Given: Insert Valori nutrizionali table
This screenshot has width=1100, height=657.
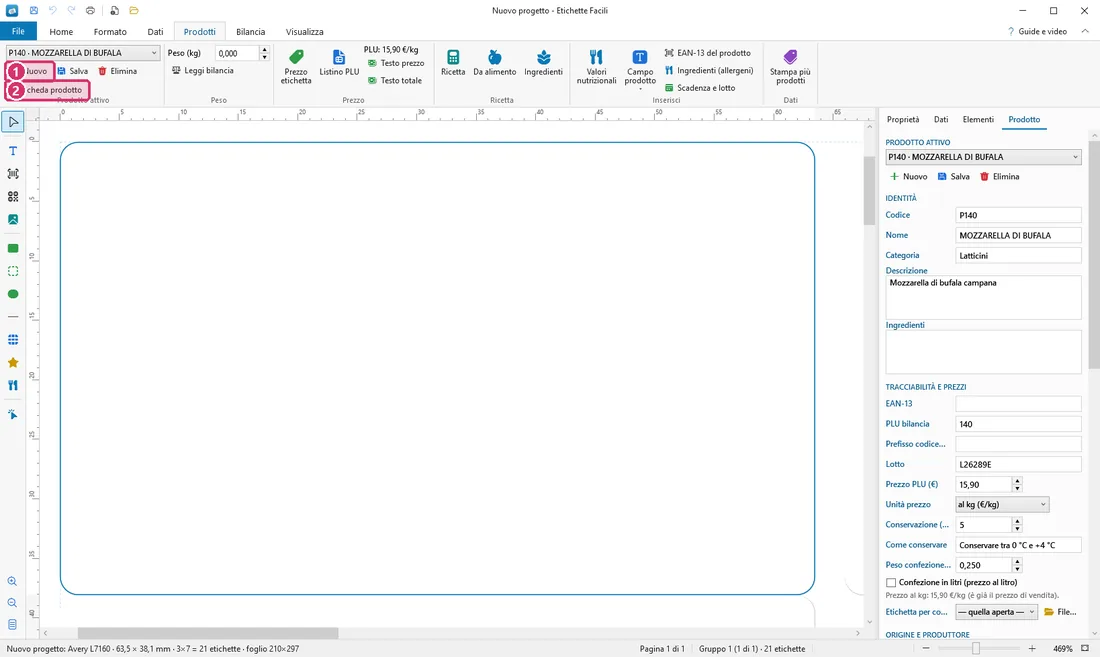Looking at the screenshot, I should (x=596, y=67).
